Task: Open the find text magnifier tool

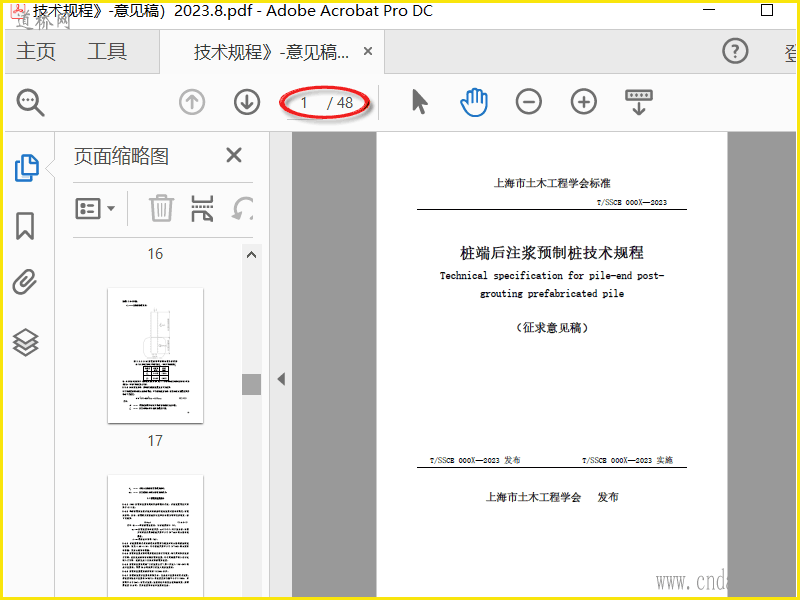Action: point(30,102)
